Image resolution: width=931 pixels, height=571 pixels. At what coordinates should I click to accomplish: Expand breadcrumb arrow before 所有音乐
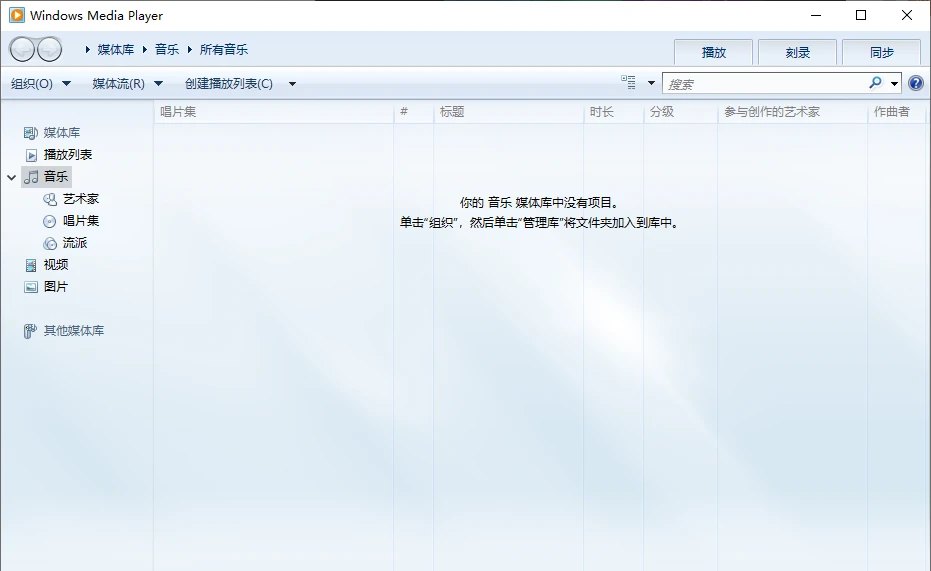[190, 50]
